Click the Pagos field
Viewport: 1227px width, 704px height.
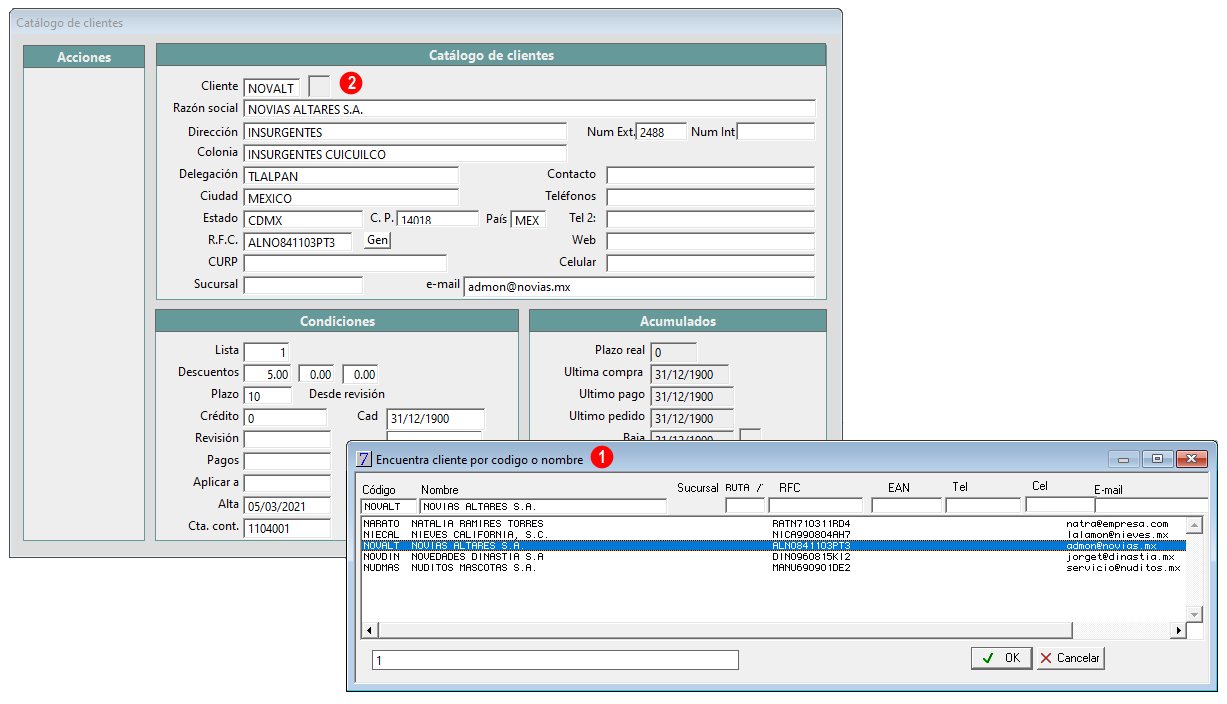(x=287, y=461)
